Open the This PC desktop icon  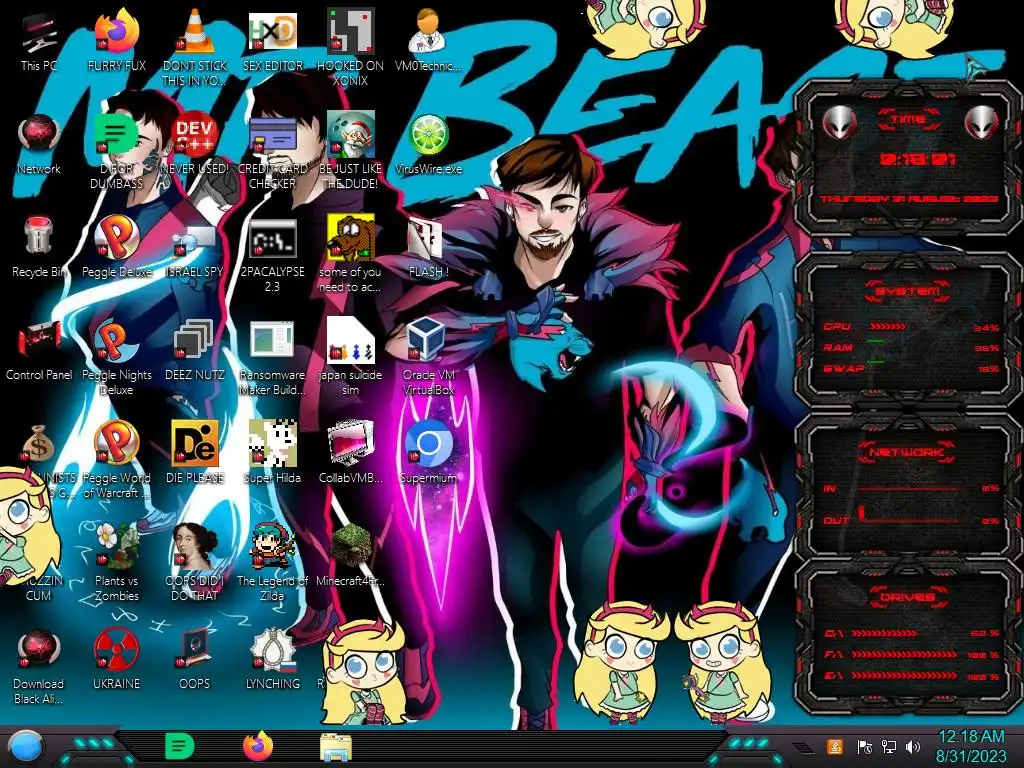pyautogui.click(x=39, y=42)
